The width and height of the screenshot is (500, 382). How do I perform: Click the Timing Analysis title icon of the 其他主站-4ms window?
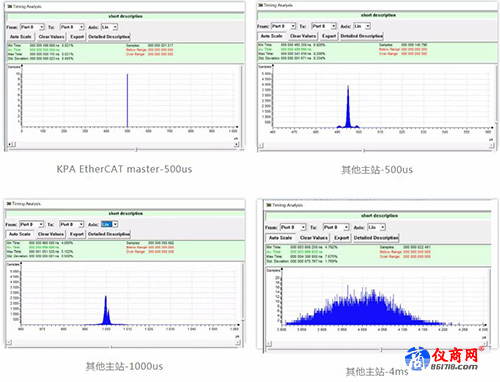269,205
